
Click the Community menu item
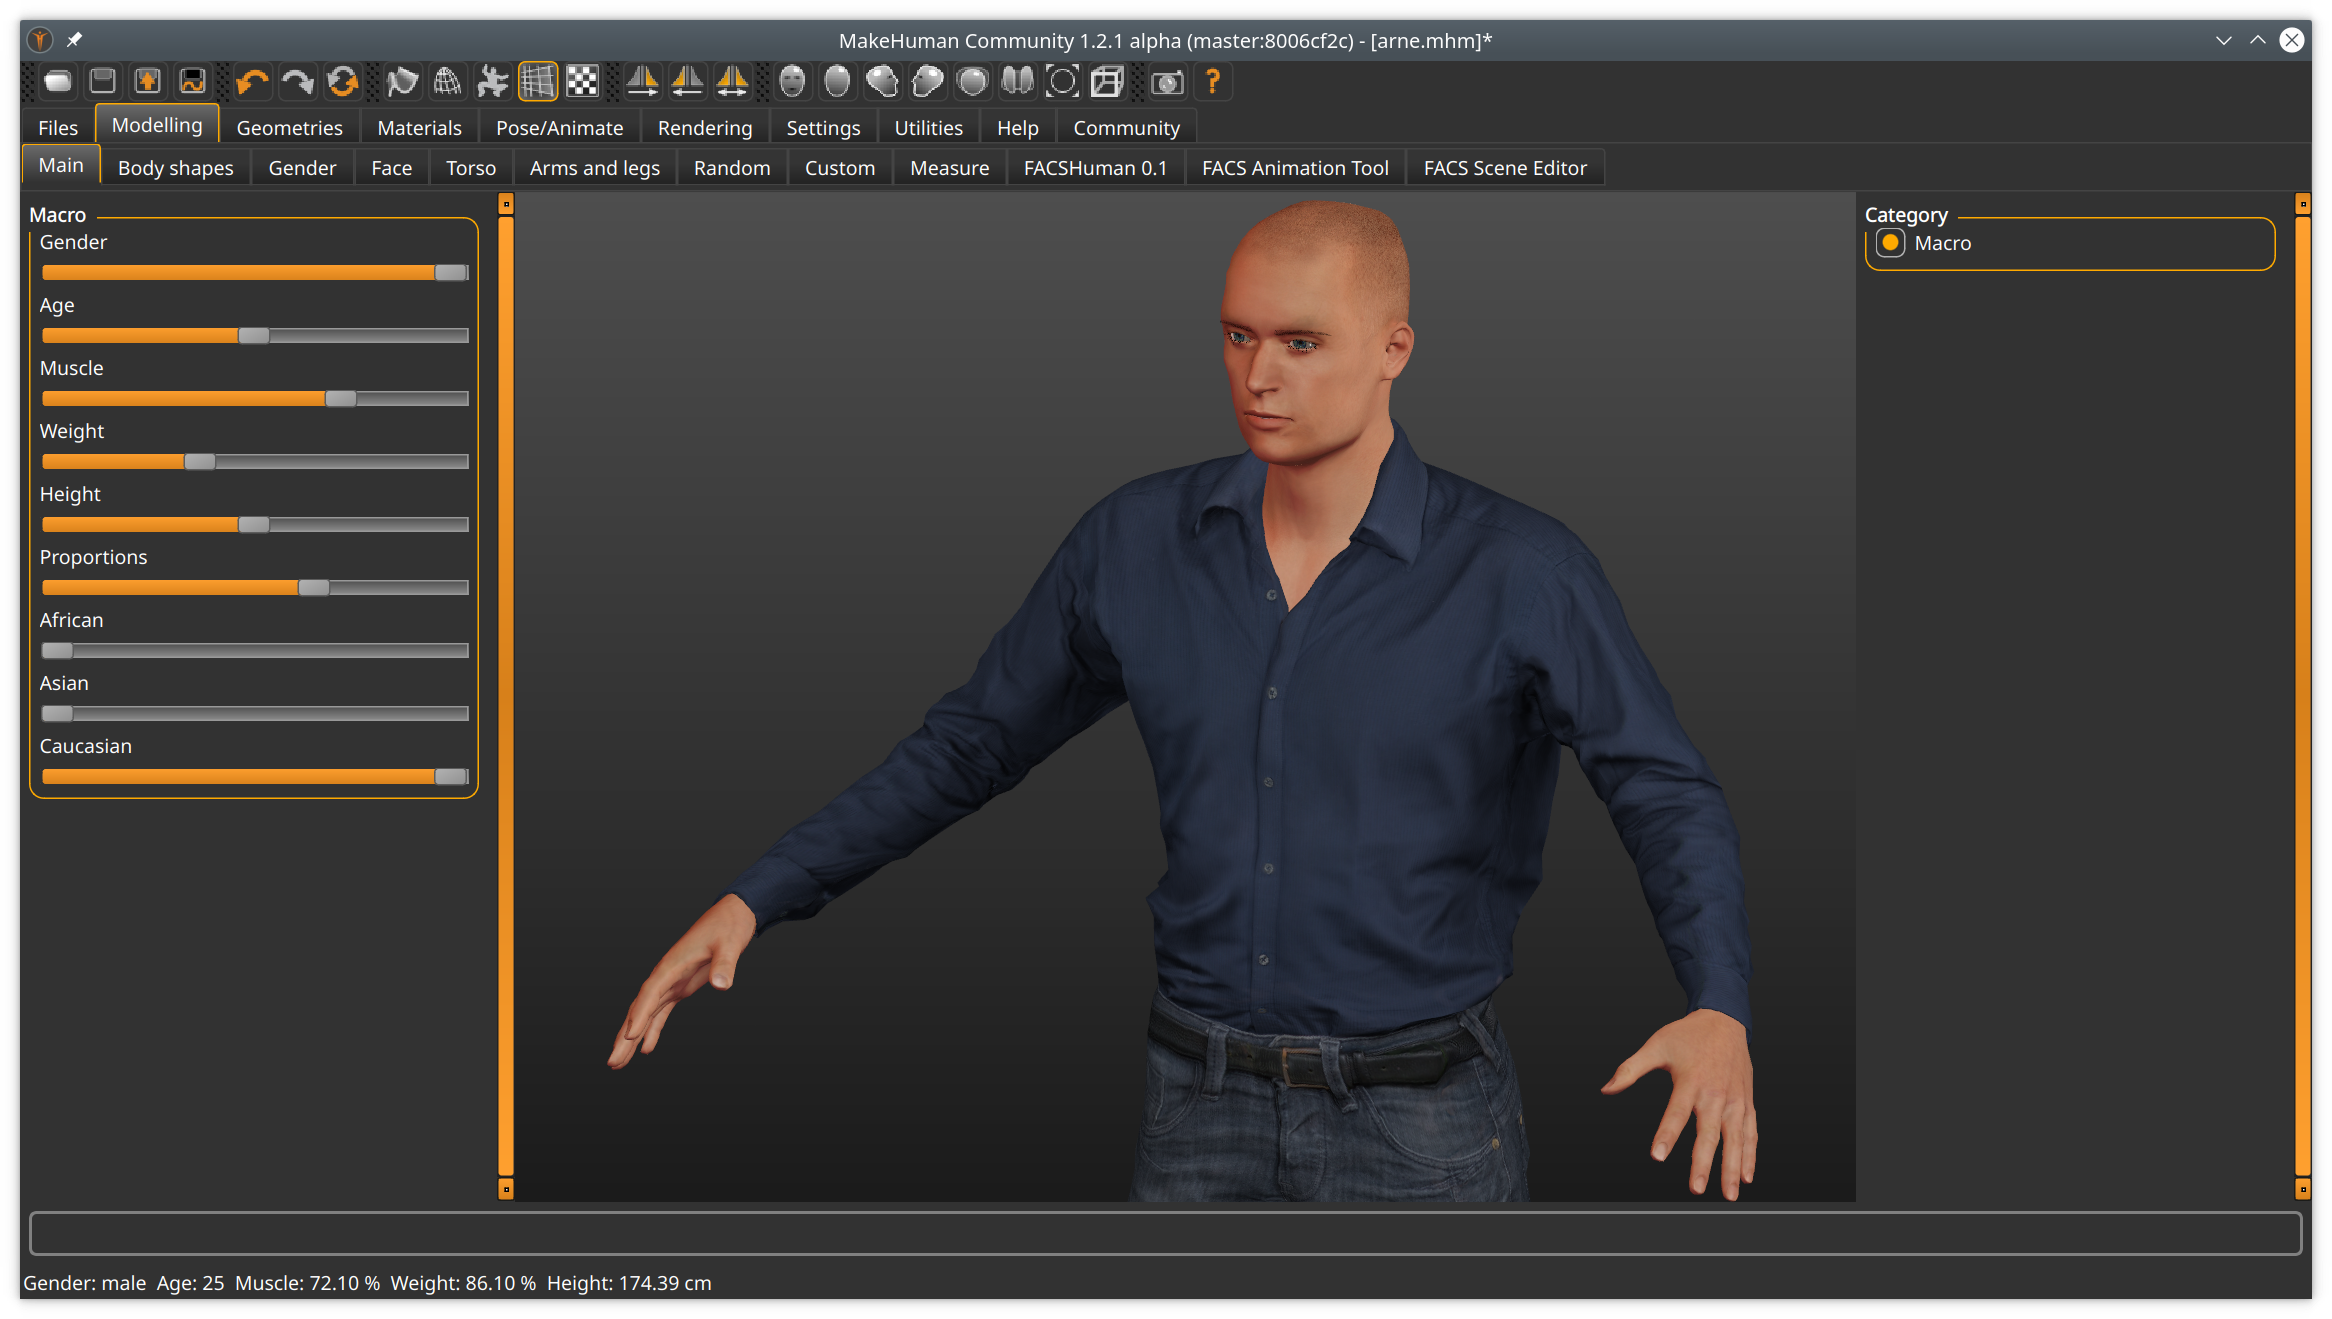pyautogui.click(x=1124, y=126)
